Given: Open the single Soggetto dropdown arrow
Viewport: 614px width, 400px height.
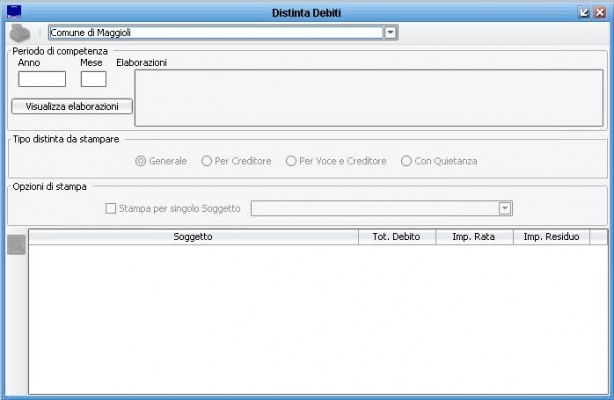Looking at the screenshot, I should pos(505,208).
